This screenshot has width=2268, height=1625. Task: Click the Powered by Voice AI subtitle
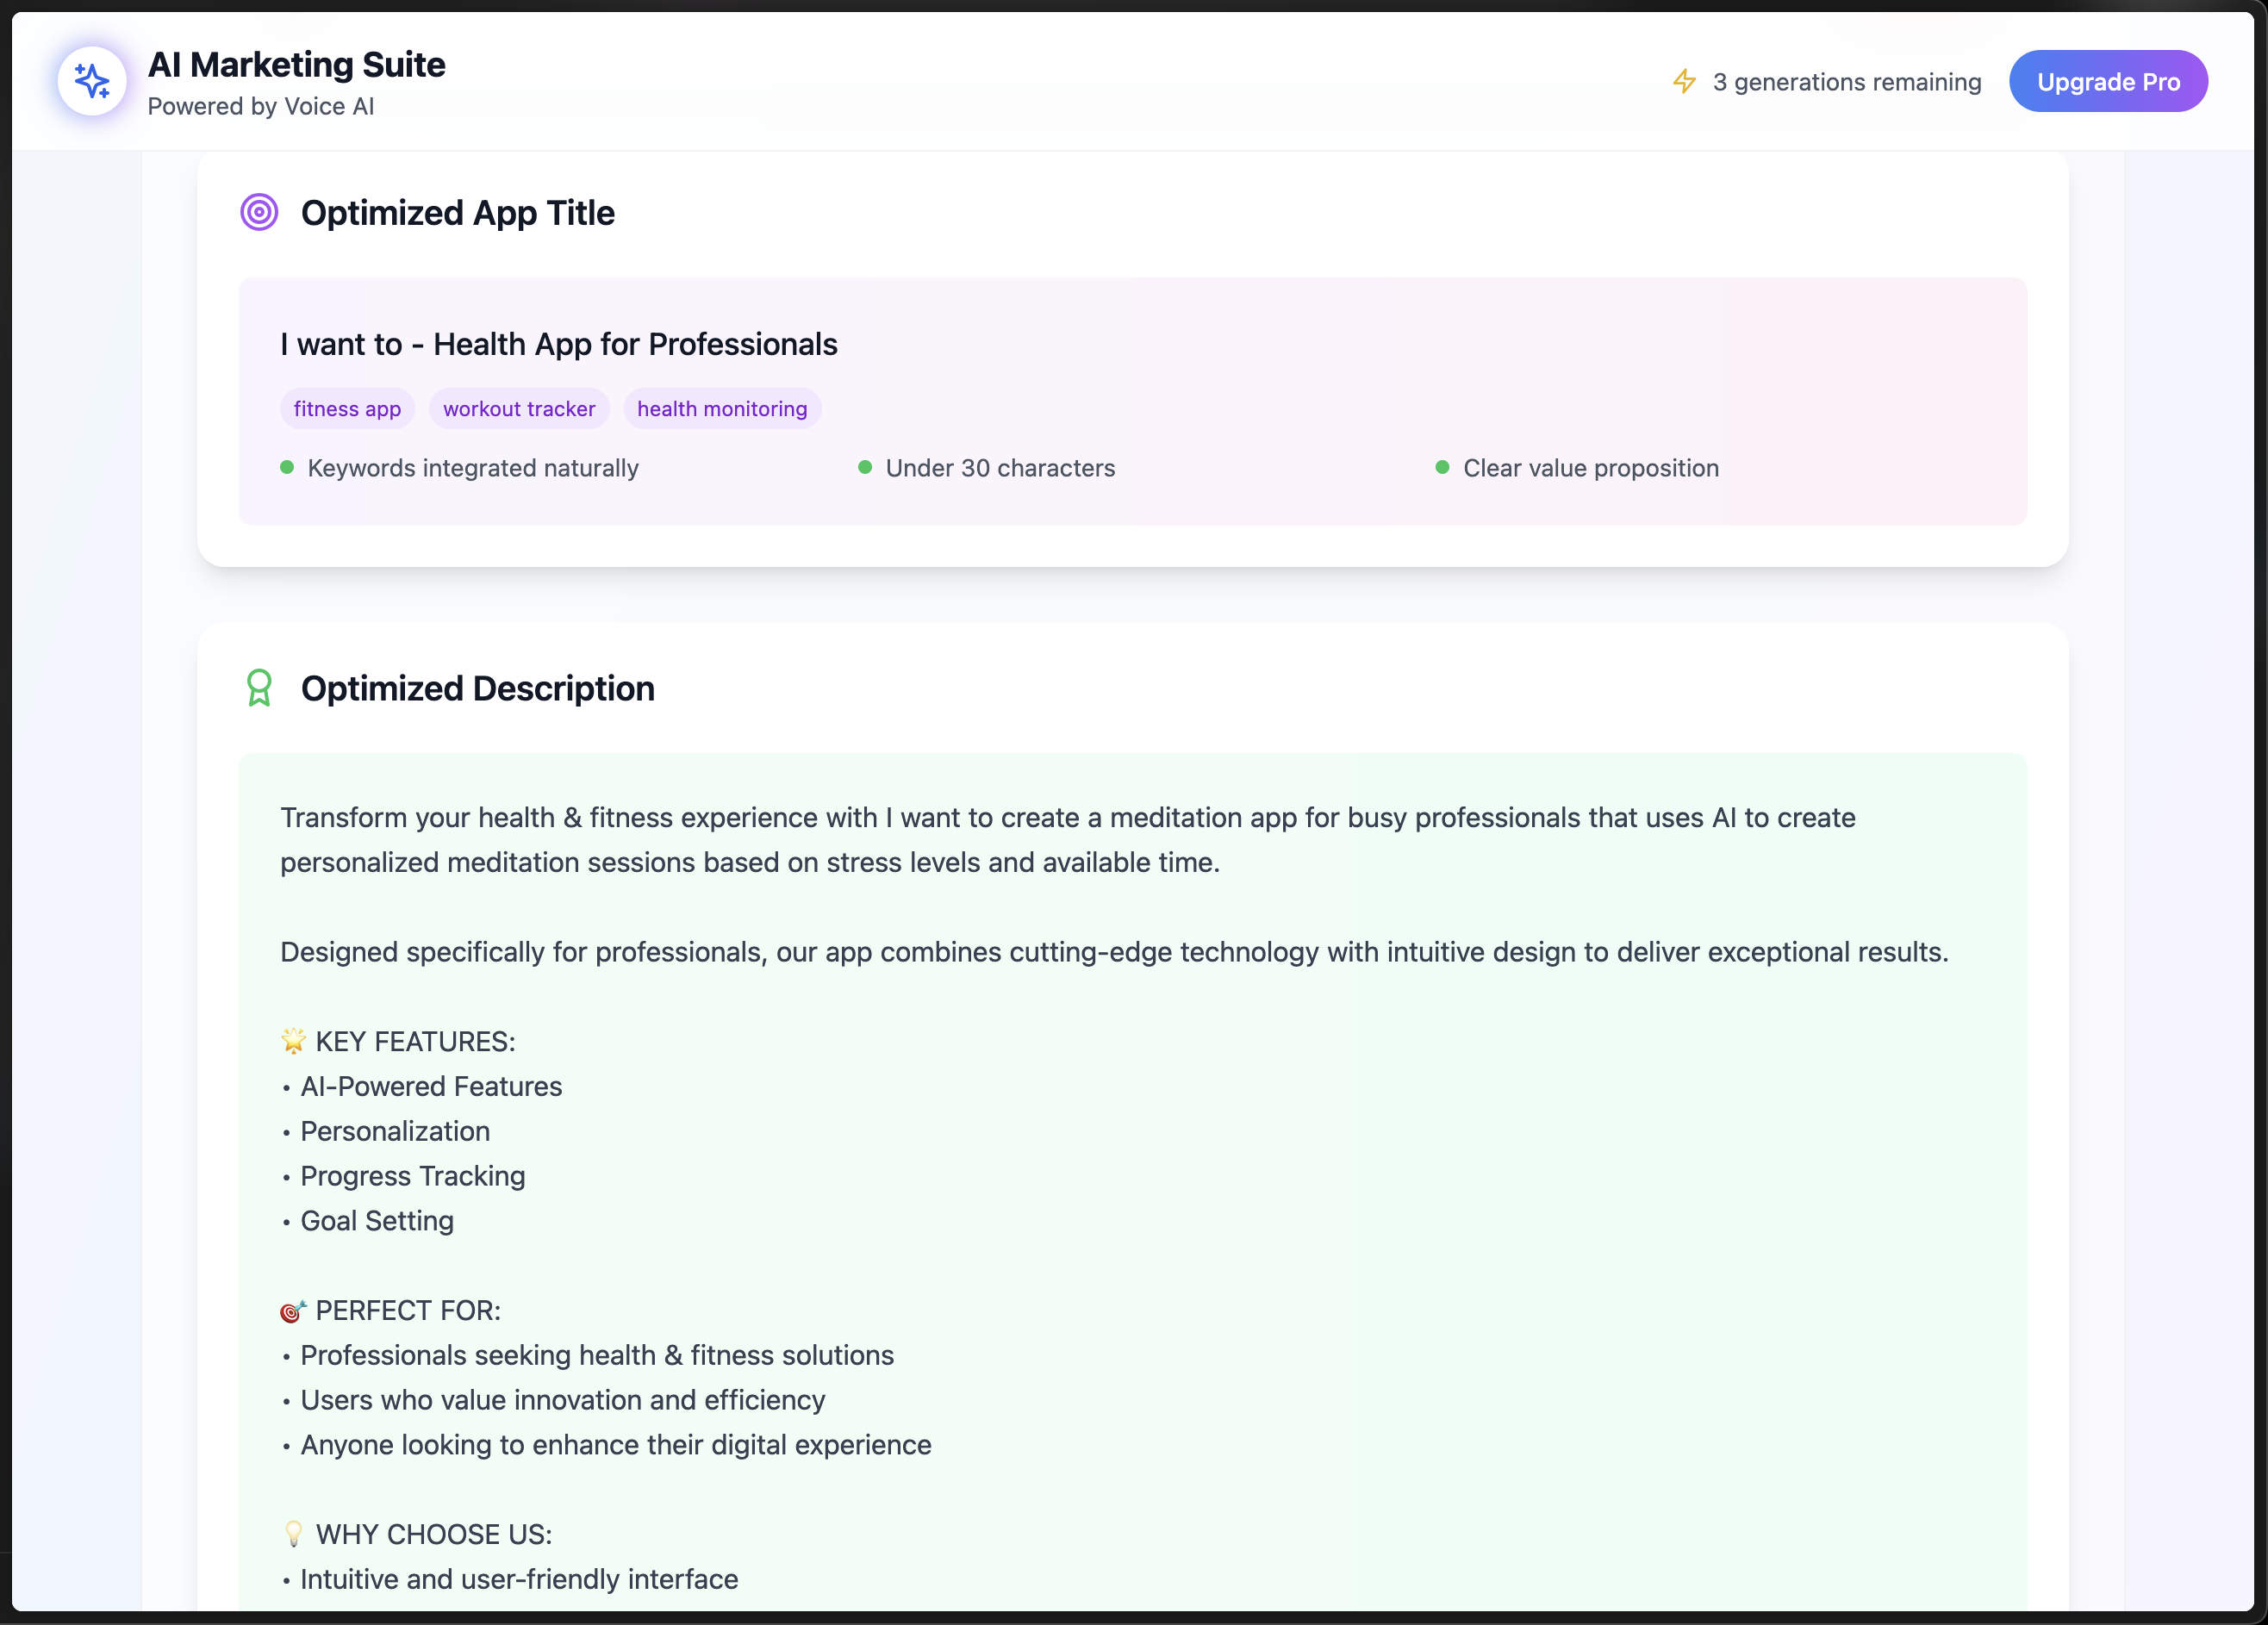[x=260, y=106]
